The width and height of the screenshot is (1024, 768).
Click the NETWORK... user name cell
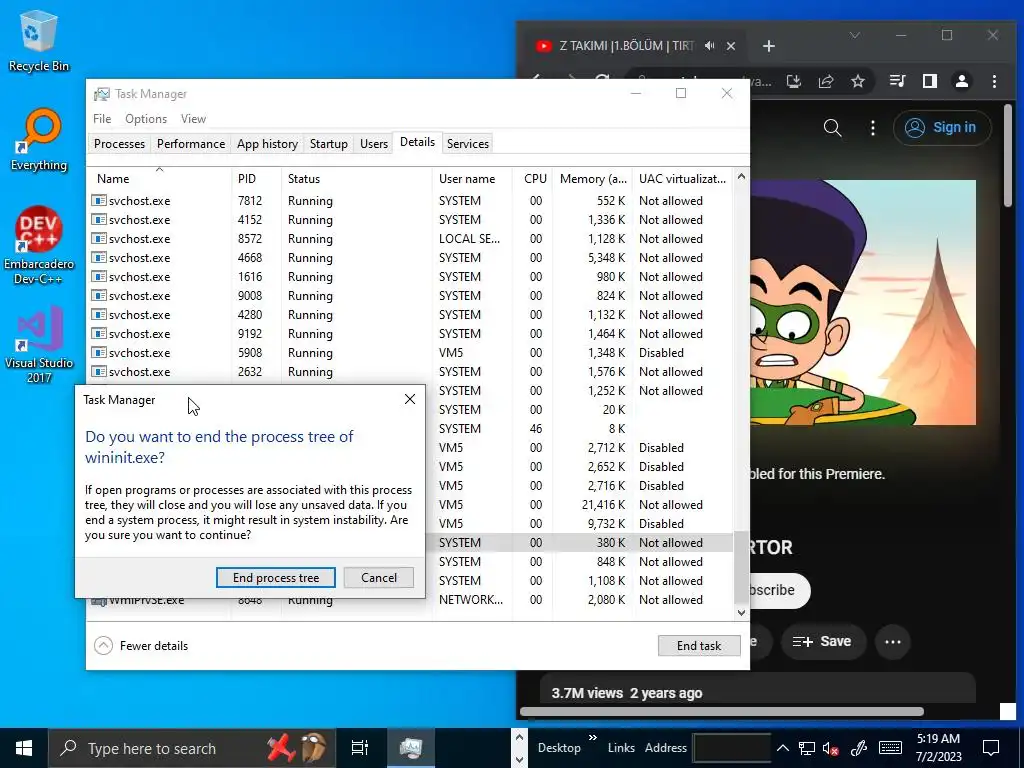[471, 600]
